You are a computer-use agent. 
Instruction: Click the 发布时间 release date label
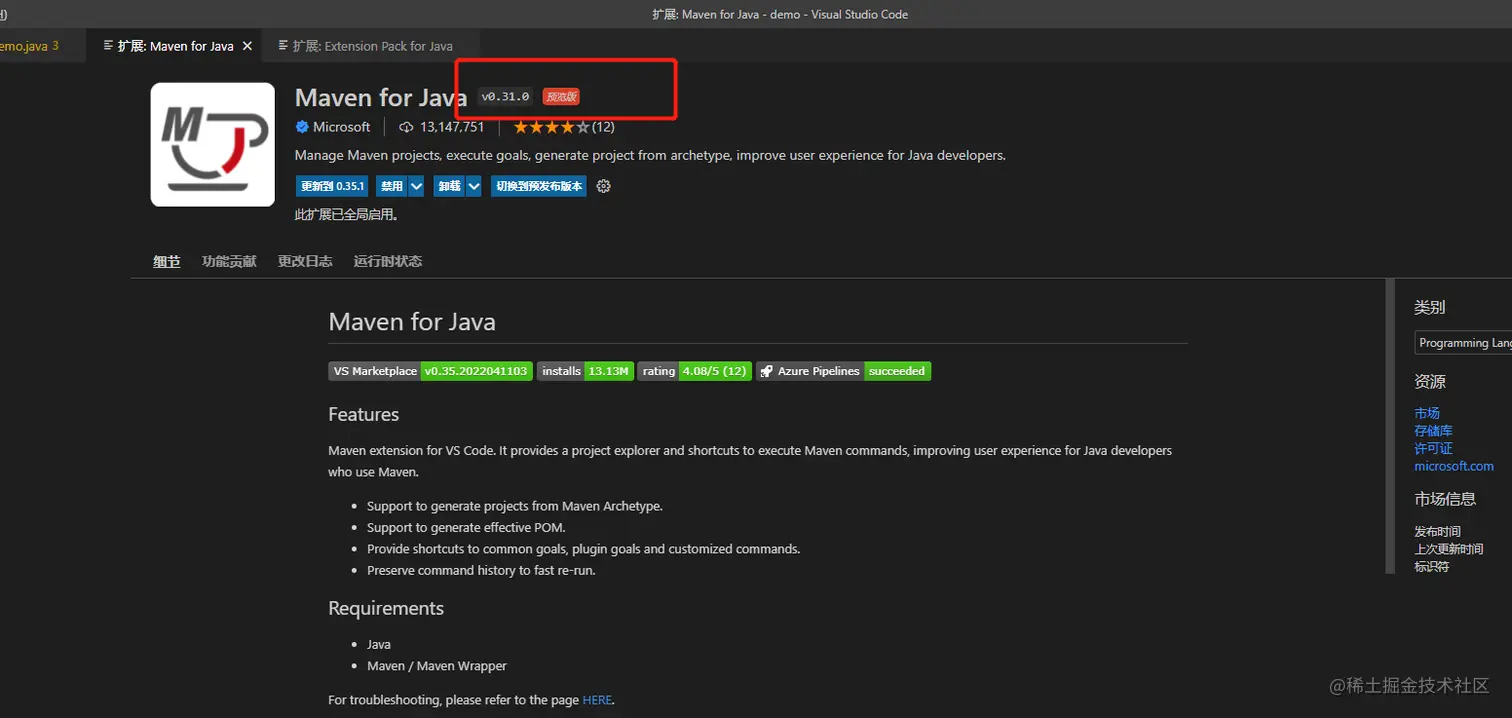coord(1437,532)
